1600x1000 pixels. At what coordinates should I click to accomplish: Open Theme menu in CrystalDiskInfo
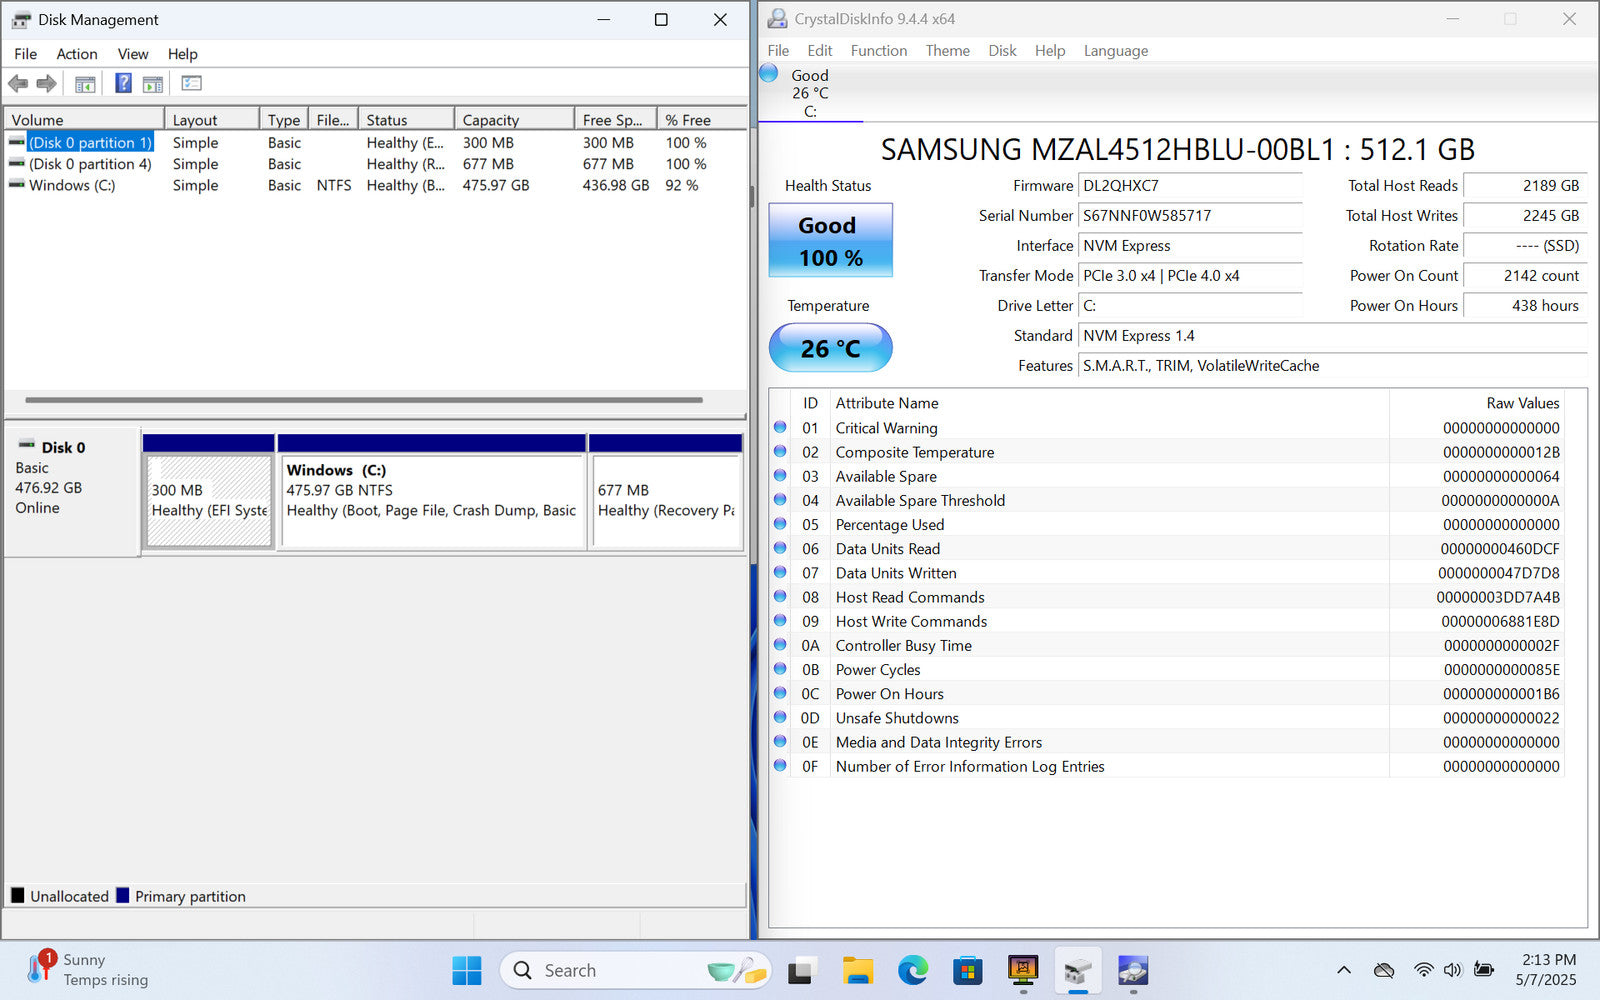click(947, 50)
